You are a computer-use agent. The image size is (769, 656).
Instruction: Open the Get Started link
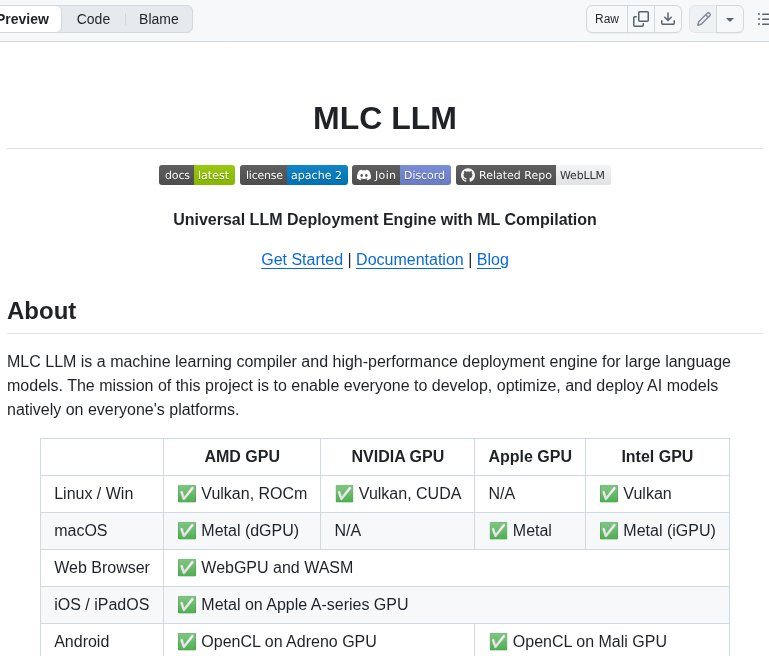click(x=302, y=259)
